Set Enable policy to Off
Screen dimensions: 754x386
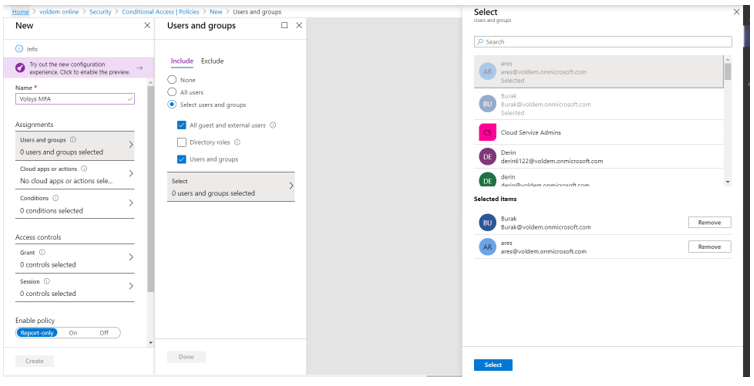tap(104, 333)
